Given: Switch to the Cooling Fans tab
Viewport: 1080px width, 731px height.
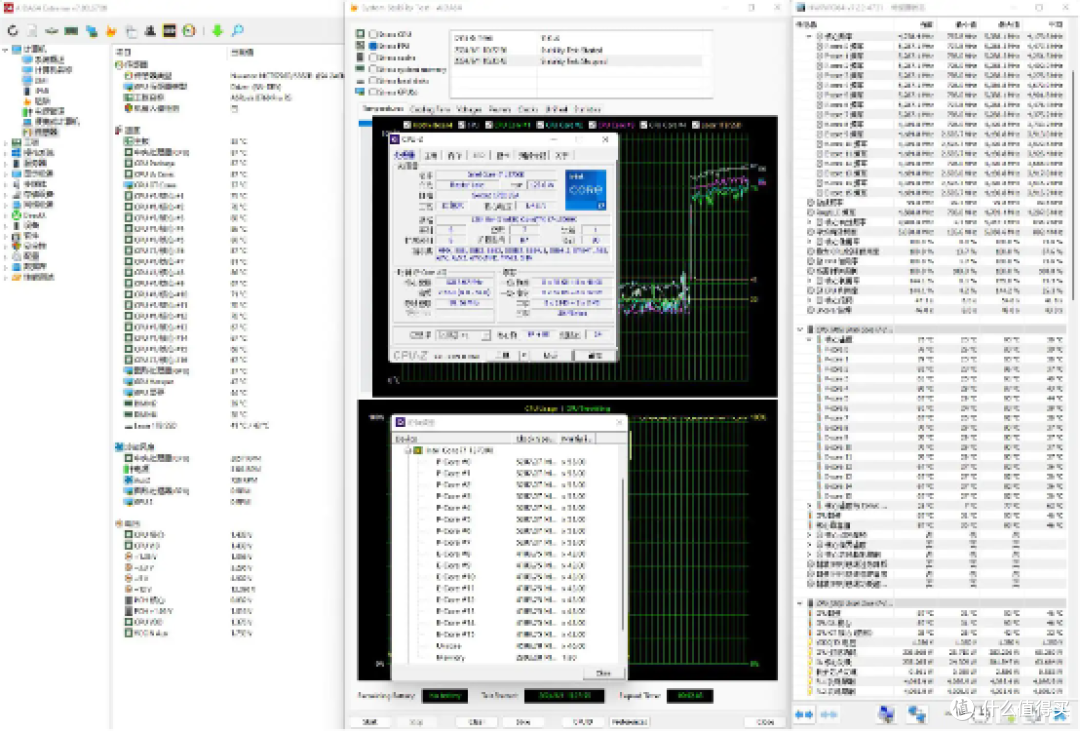Looking at the screenshot, I should (429, 110).
